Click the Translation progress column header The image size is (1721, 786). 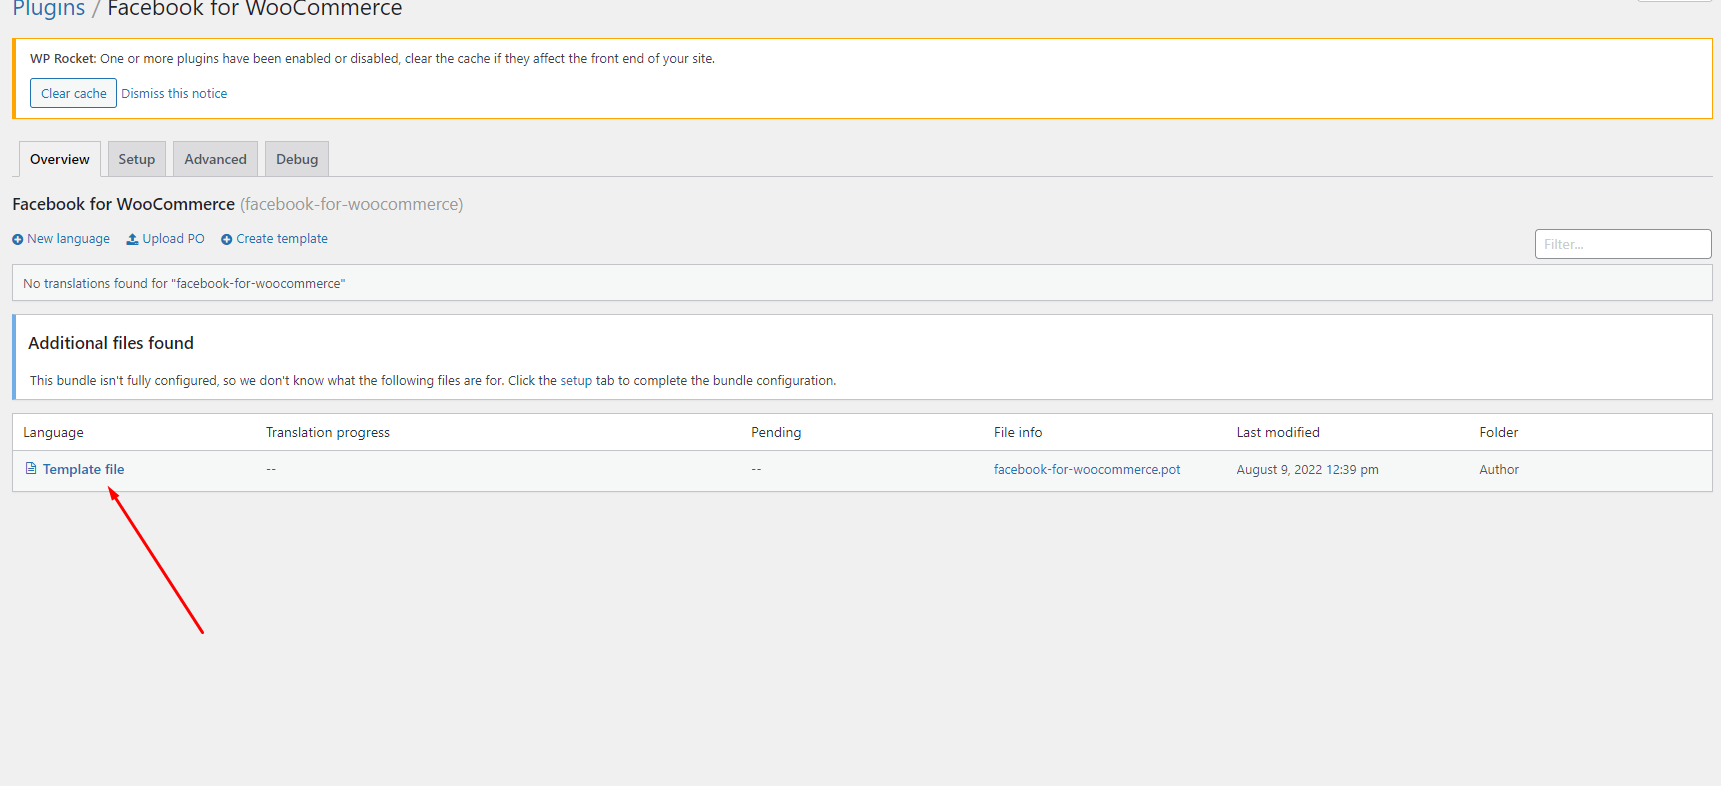[328, 432]
